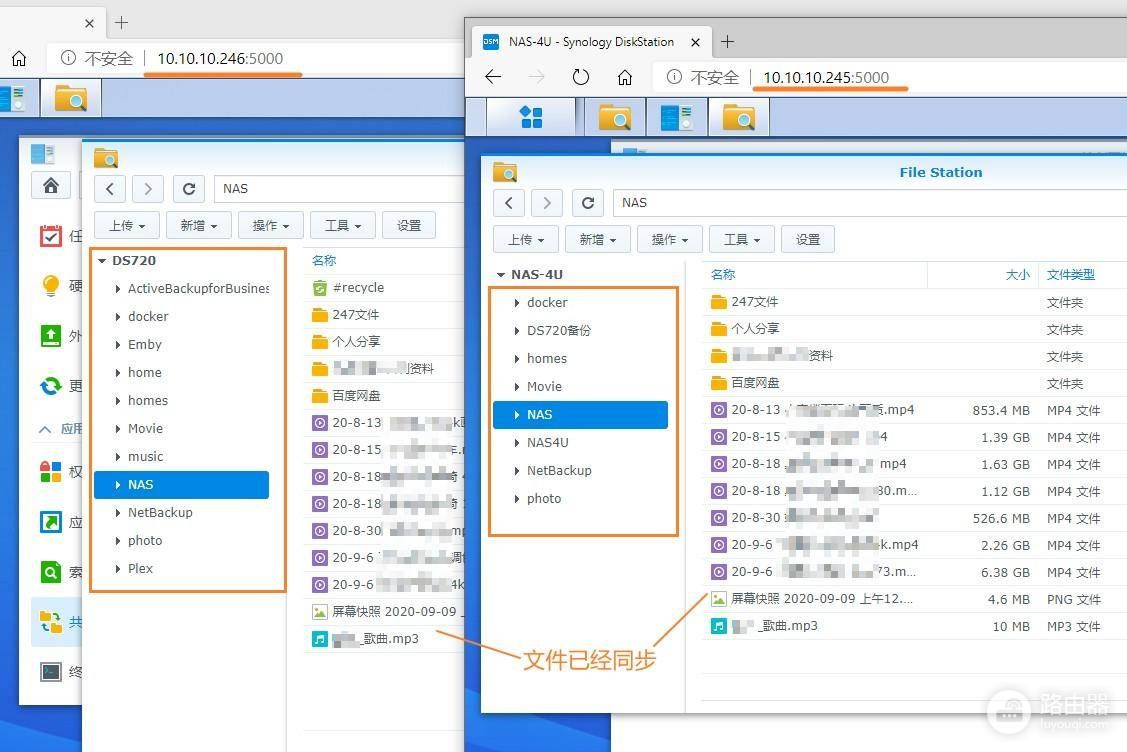
Task: Refresh the NAS-4U File Station folder
Action: 589,202
